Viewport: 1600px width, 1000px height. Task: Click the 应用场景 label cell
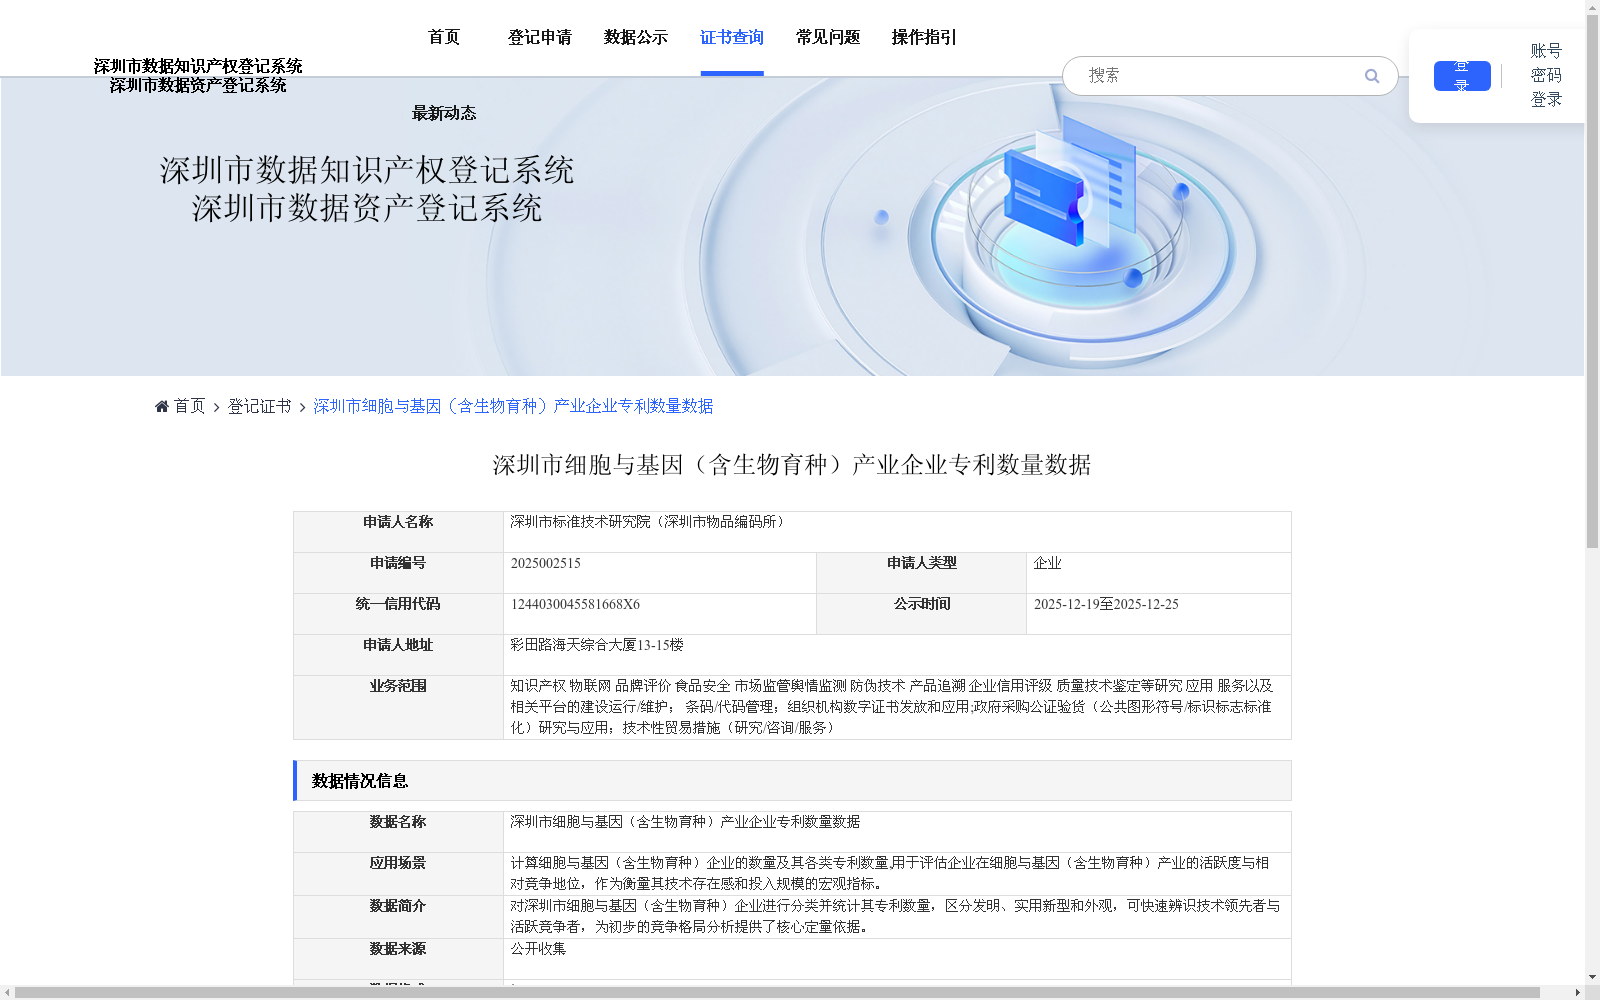[x=398, y=874]
